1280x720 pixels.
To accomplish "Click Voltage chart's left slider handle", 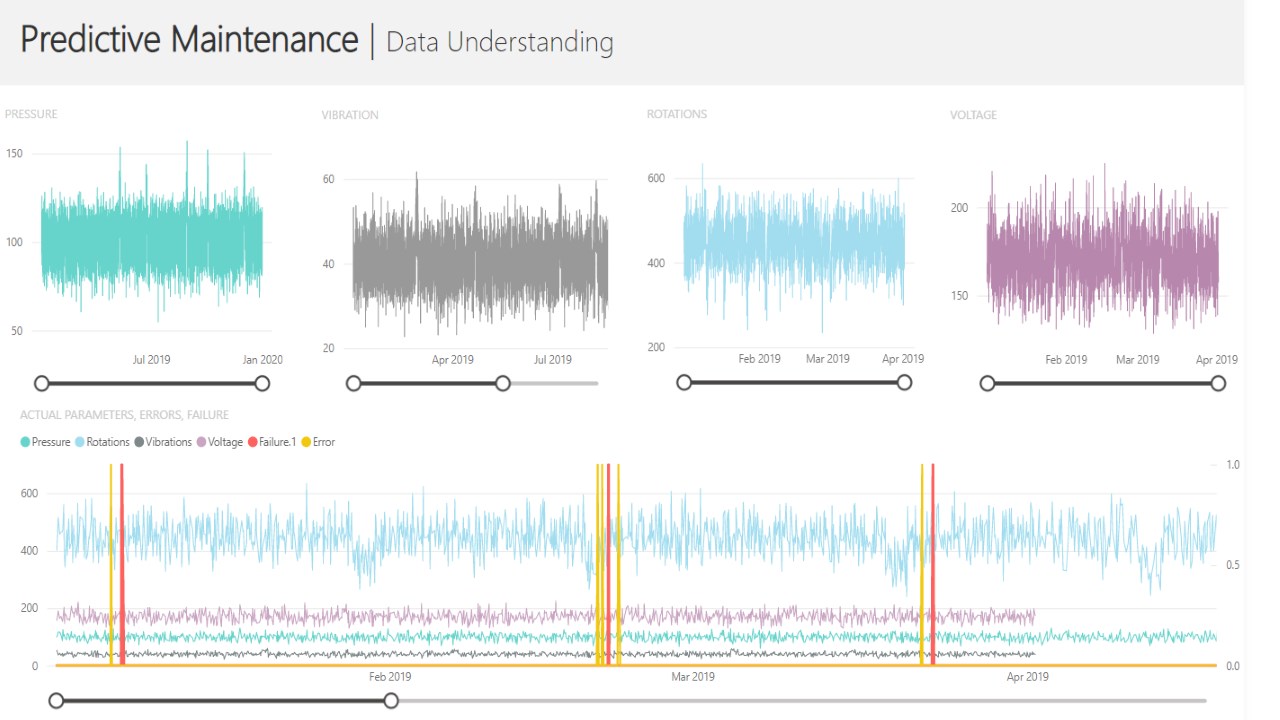I will (987, 383).
